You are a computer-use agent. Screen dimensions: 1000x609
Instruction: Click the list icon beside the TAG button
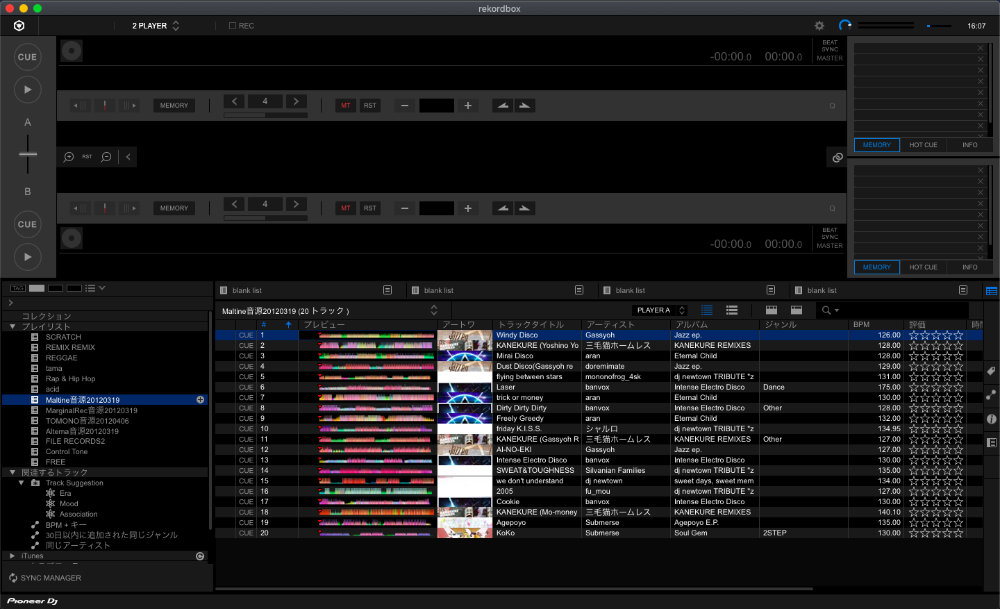[91, 288]
